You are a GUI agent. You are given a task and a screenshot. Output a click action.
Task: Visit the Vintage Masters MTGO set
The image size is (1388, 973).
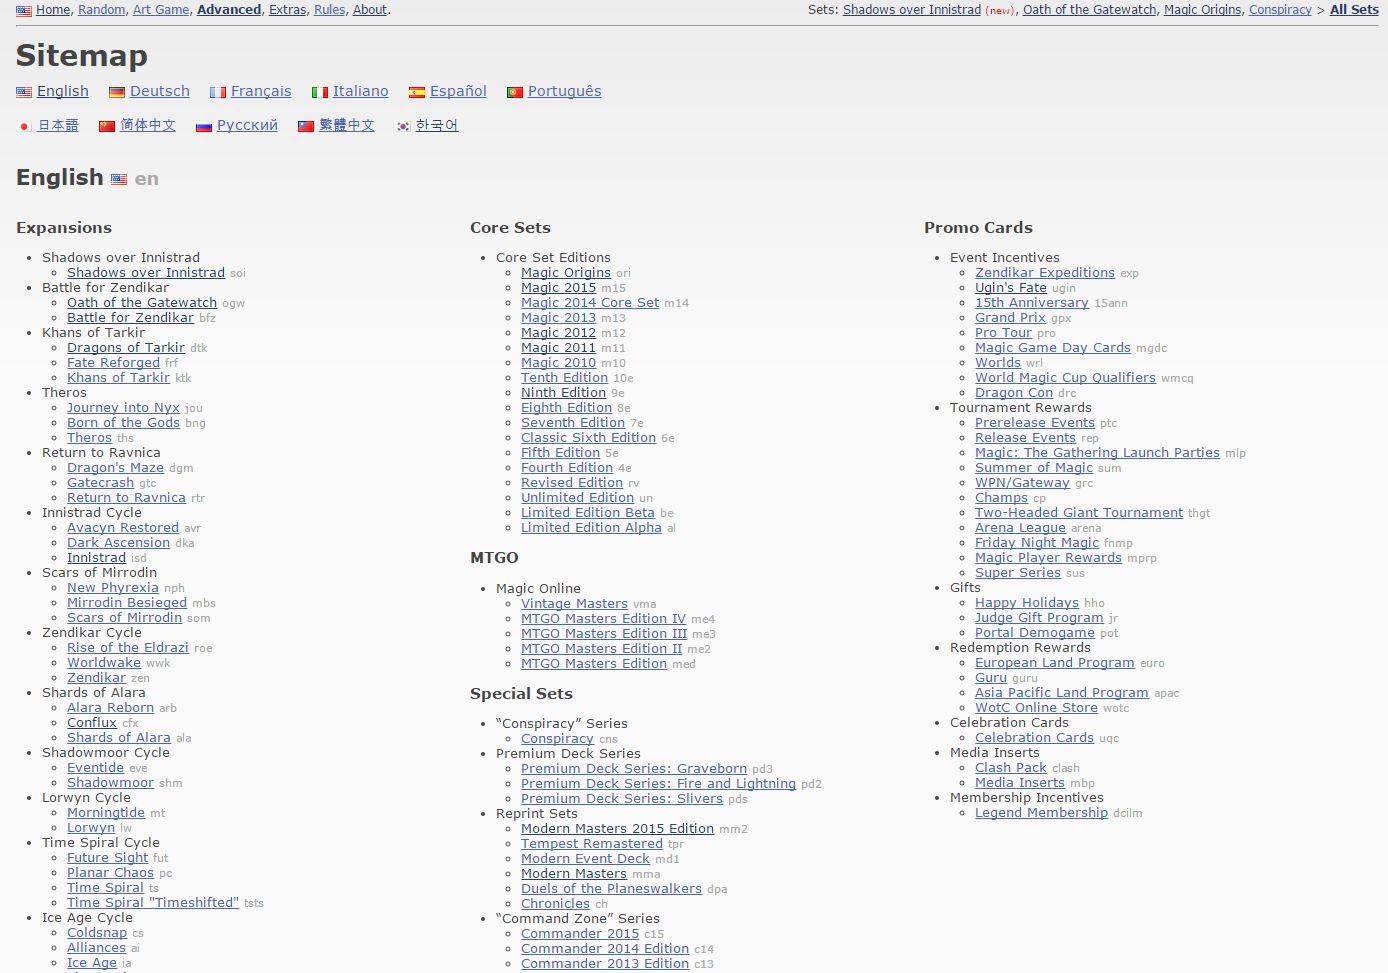tap(574, 603)
